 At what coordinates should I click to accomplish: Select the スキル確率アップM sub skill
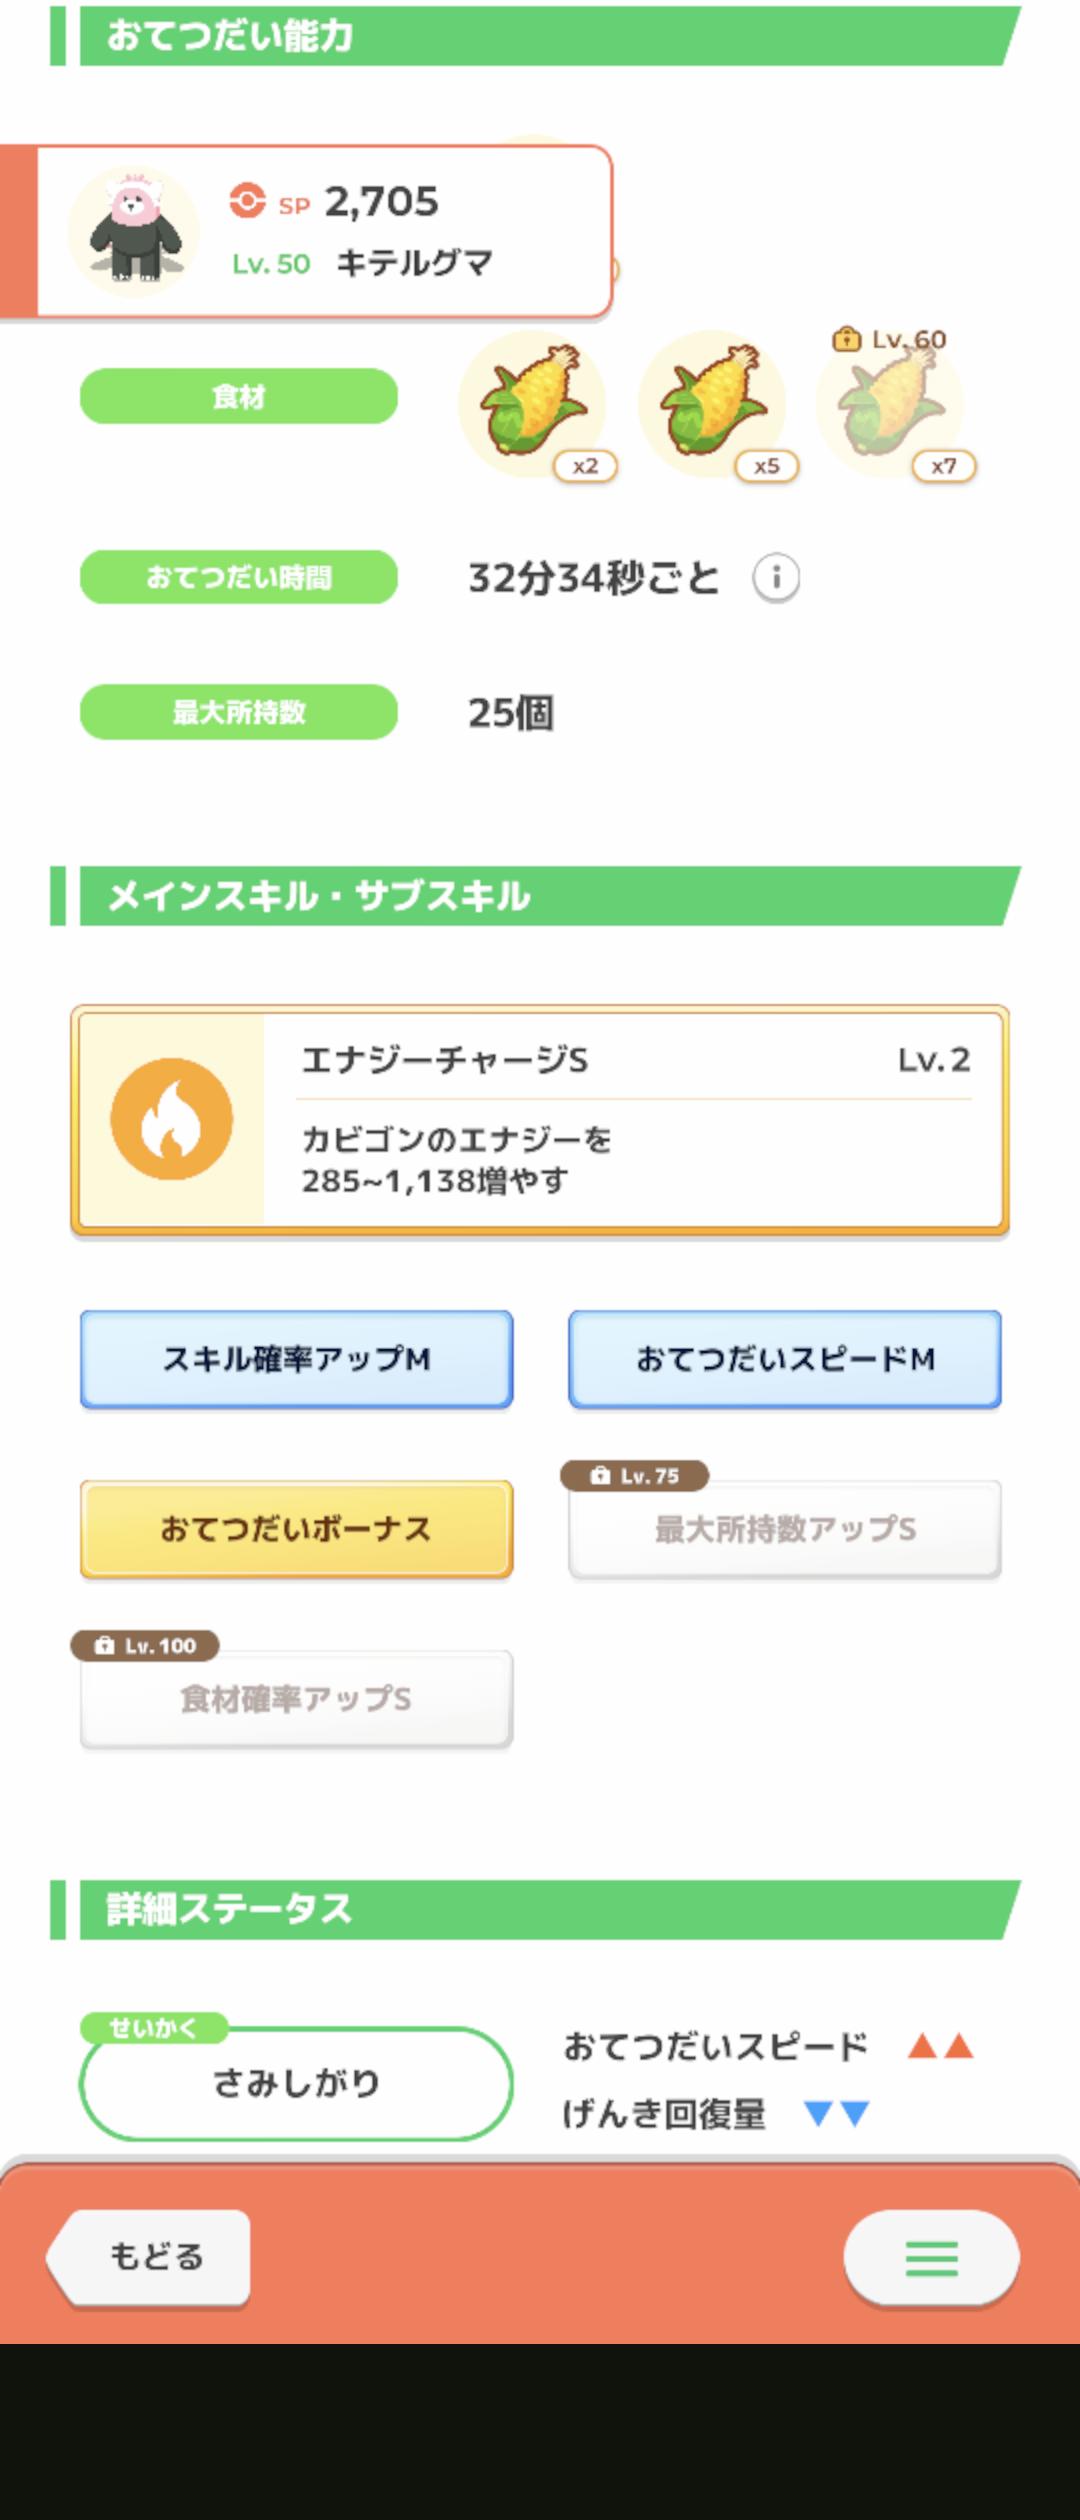tap(297, 1359)
